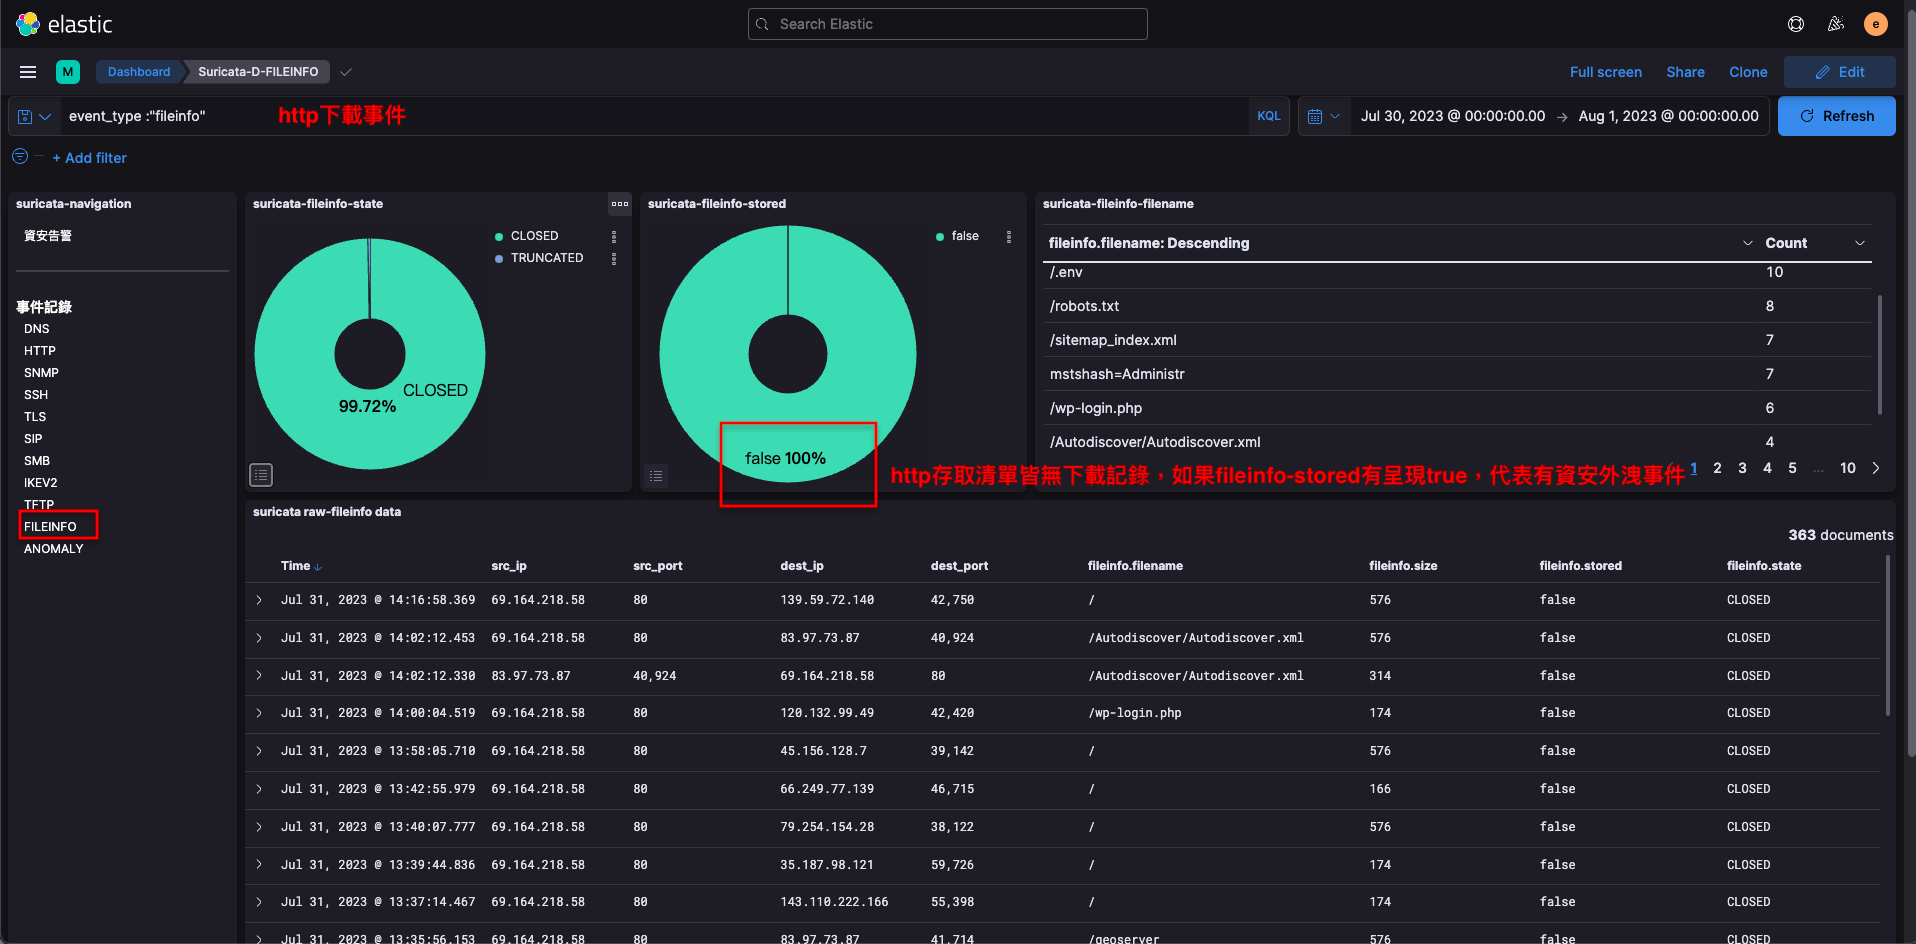
Task: Open false legend item options
Action: pos(1009,237)
